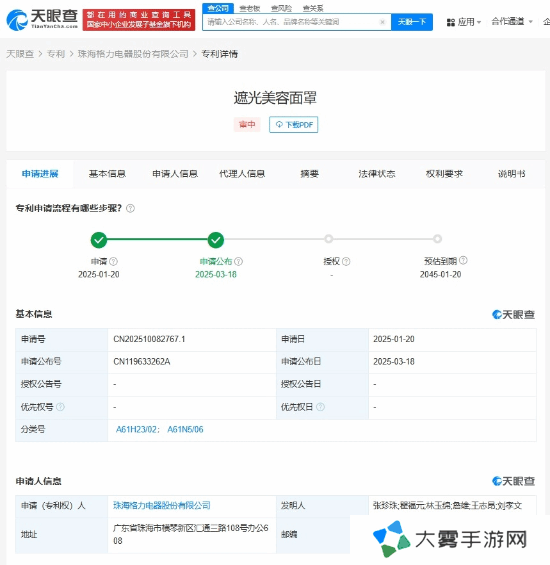The height and width of the screenshot is (565, 550).
Task: Select the 查风险 search tab
Action: [281, 8]
